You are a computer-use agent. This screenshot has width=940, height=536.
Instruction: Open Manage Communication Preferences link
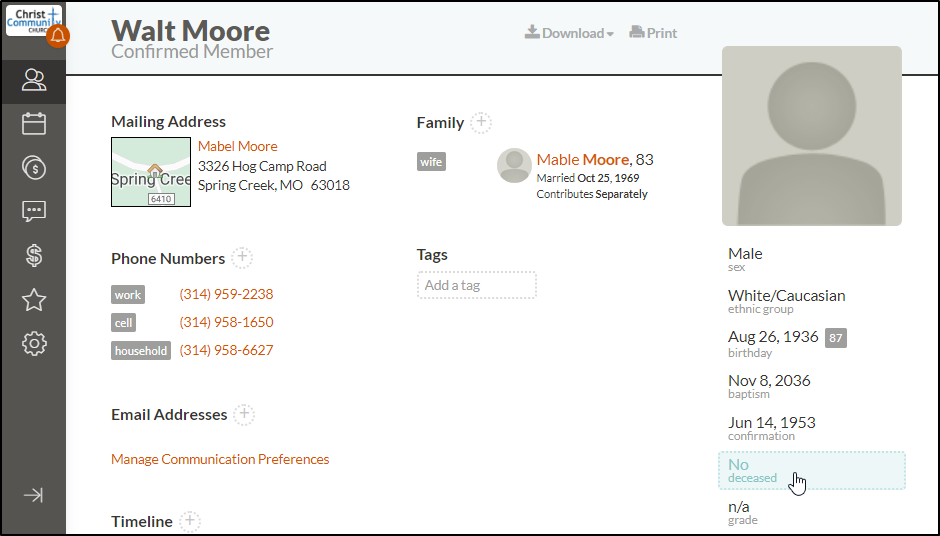coord(220,459)
